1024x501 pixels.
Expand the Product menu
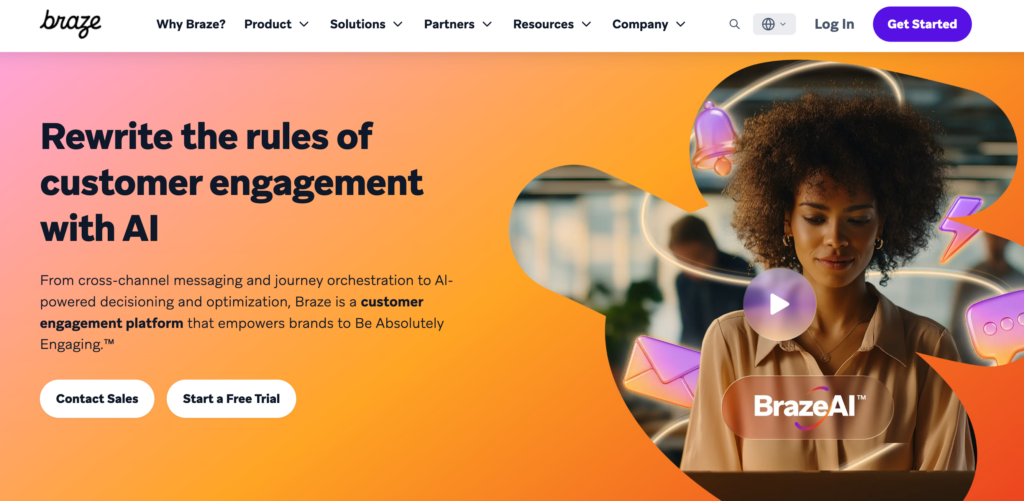276,24
